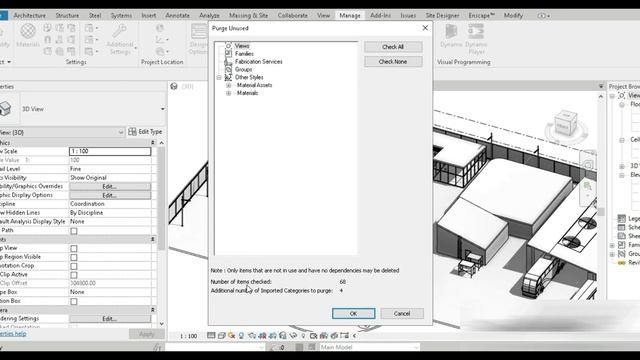The height and width of the screenshot is (360, 640).
Task: Open the Materials tool in the ribbon
Action: pyautogui.click(x=28, y=35)
